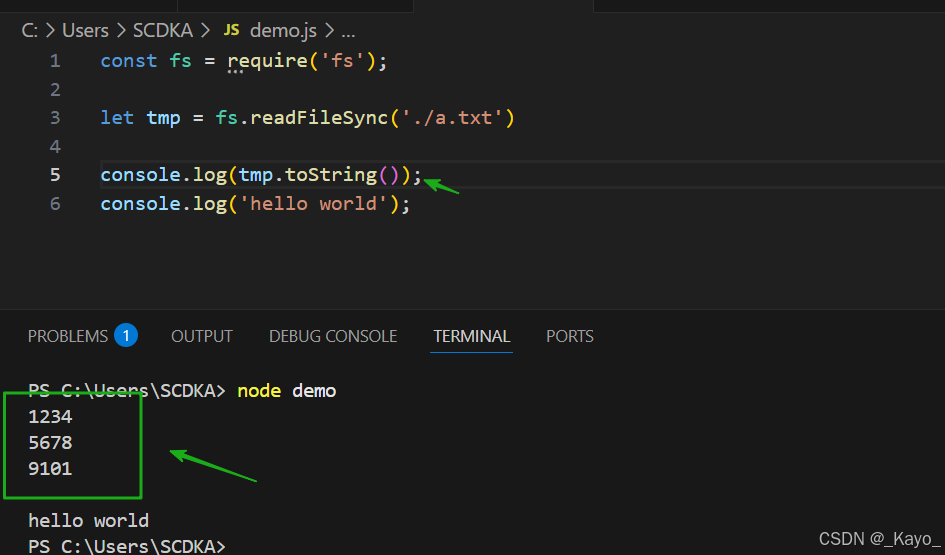Click the terminal output line 9101
The width and height of the screenshot is (945, 555).
[x=50, y=468]
